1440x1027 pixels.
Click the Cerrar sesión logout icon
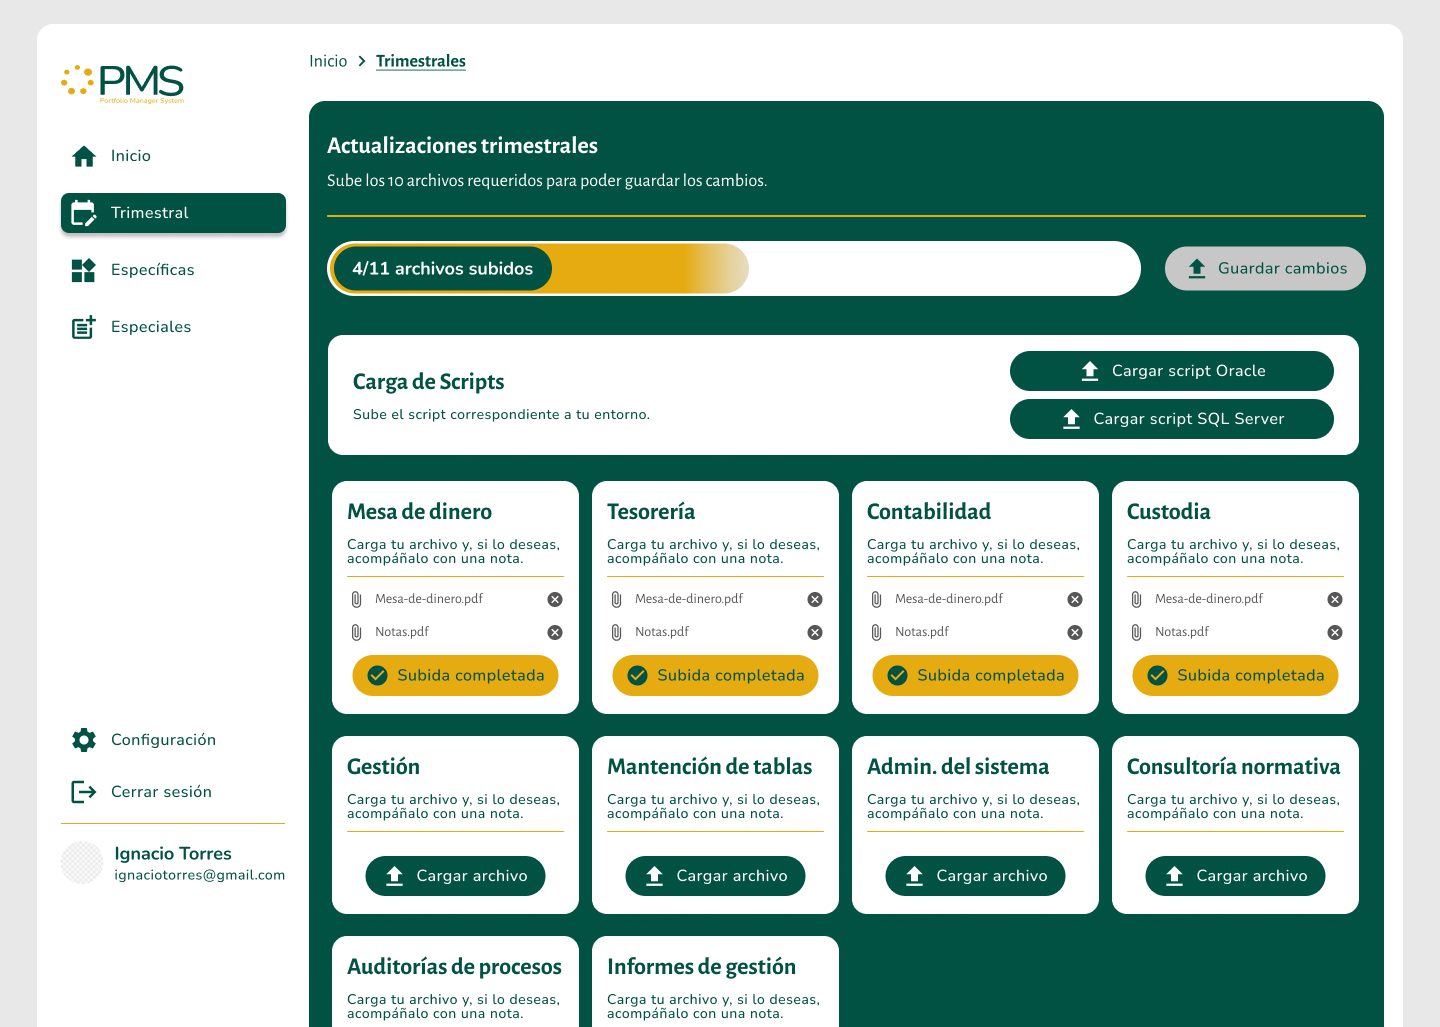(x=84, y=792)
